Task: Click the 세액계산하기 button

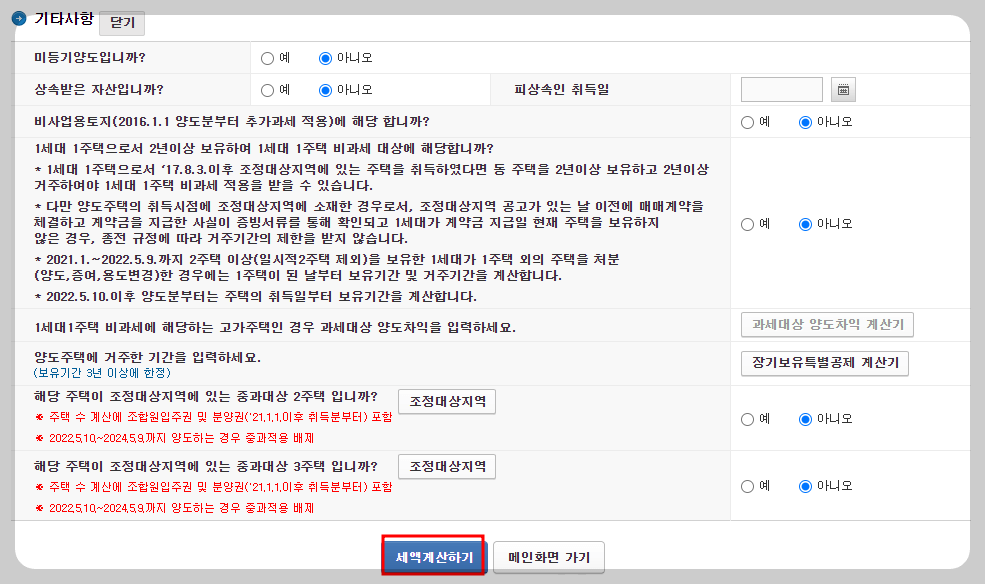Action: click(433, 557)
